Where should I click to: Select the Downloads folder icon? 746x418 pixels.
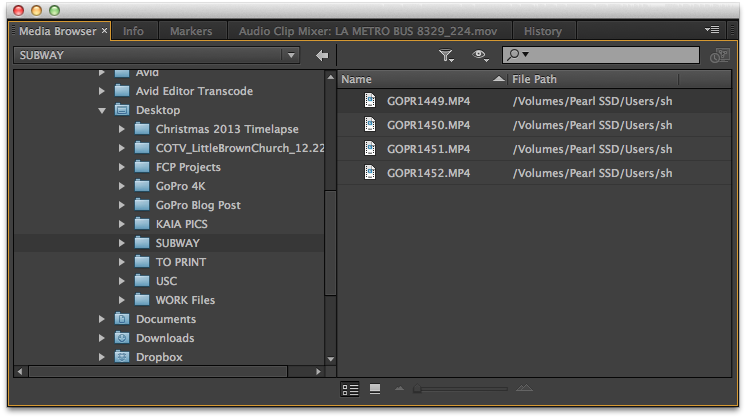(x=122, y=338)
